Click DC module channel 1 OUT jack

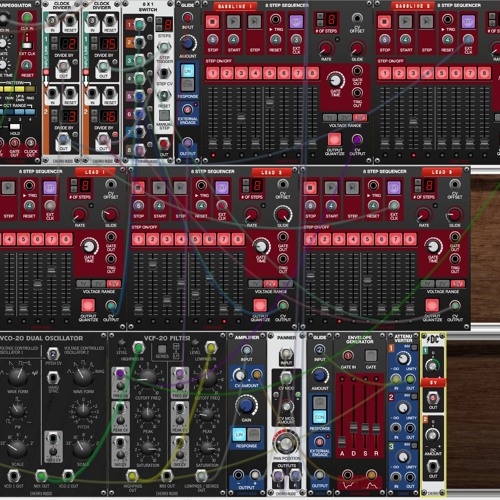[x=433, y=398]
